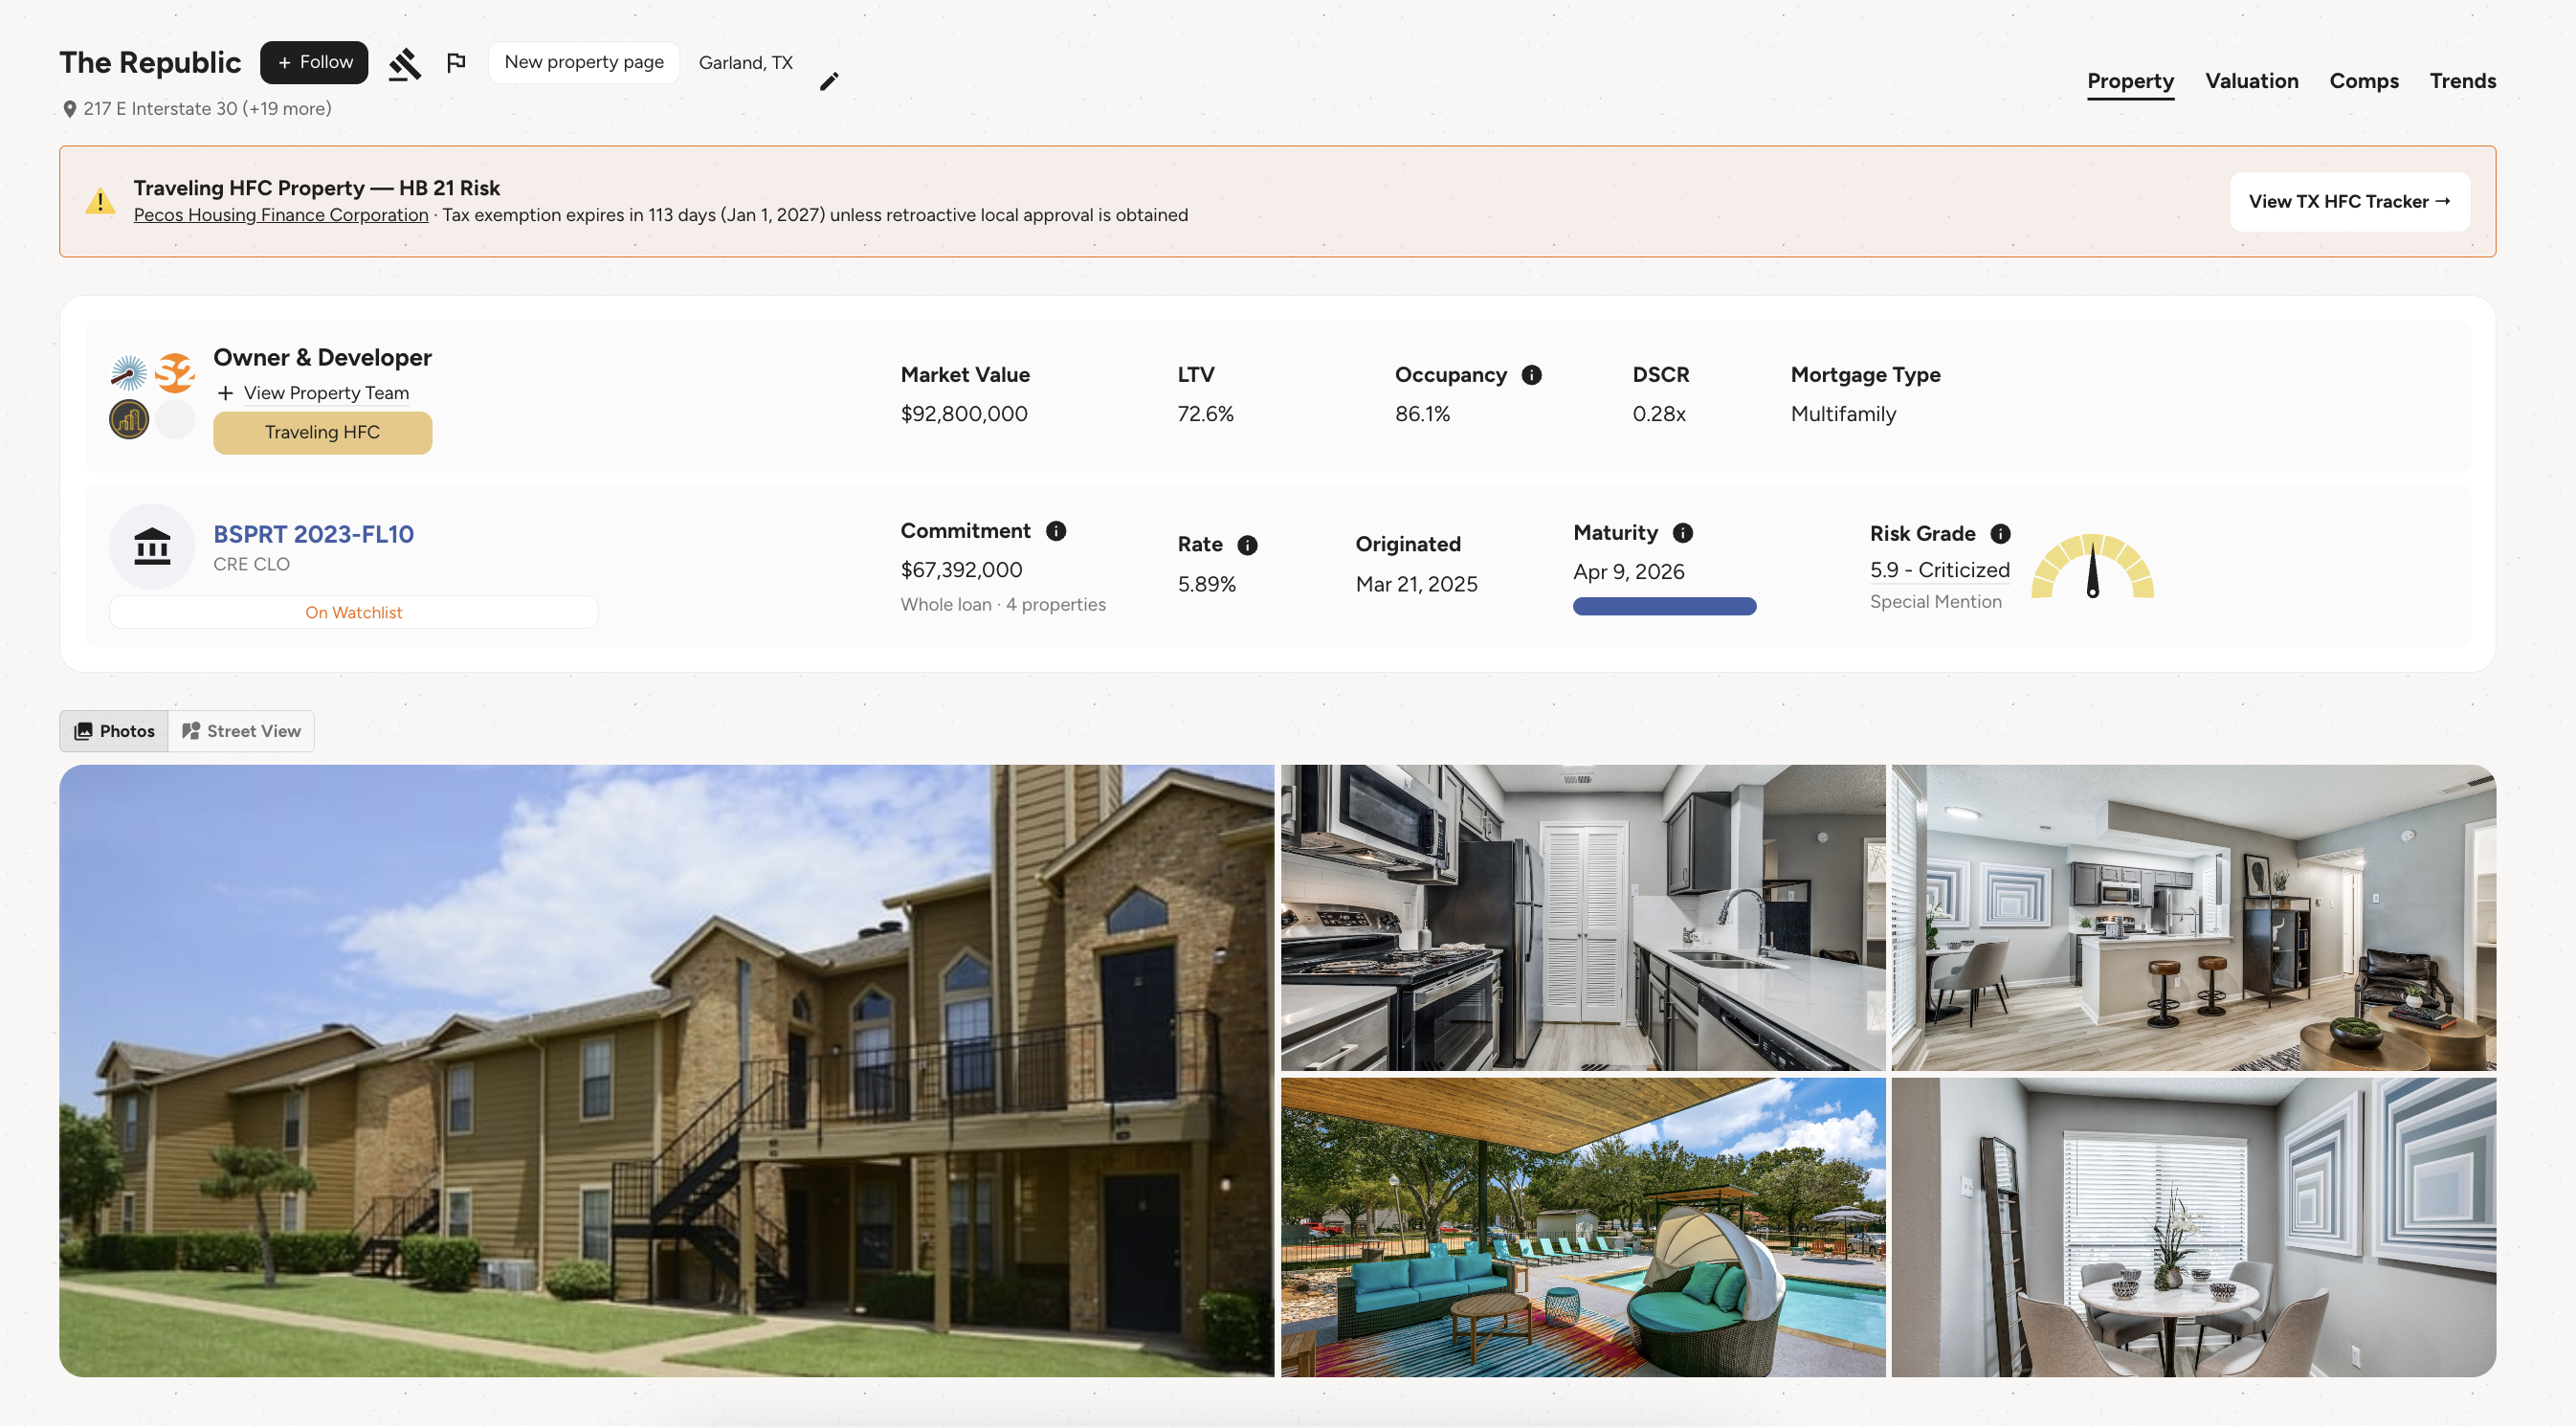The image size is (2576, 1428).
Task: Select the Street View tab
Action: tap(241, 731)
